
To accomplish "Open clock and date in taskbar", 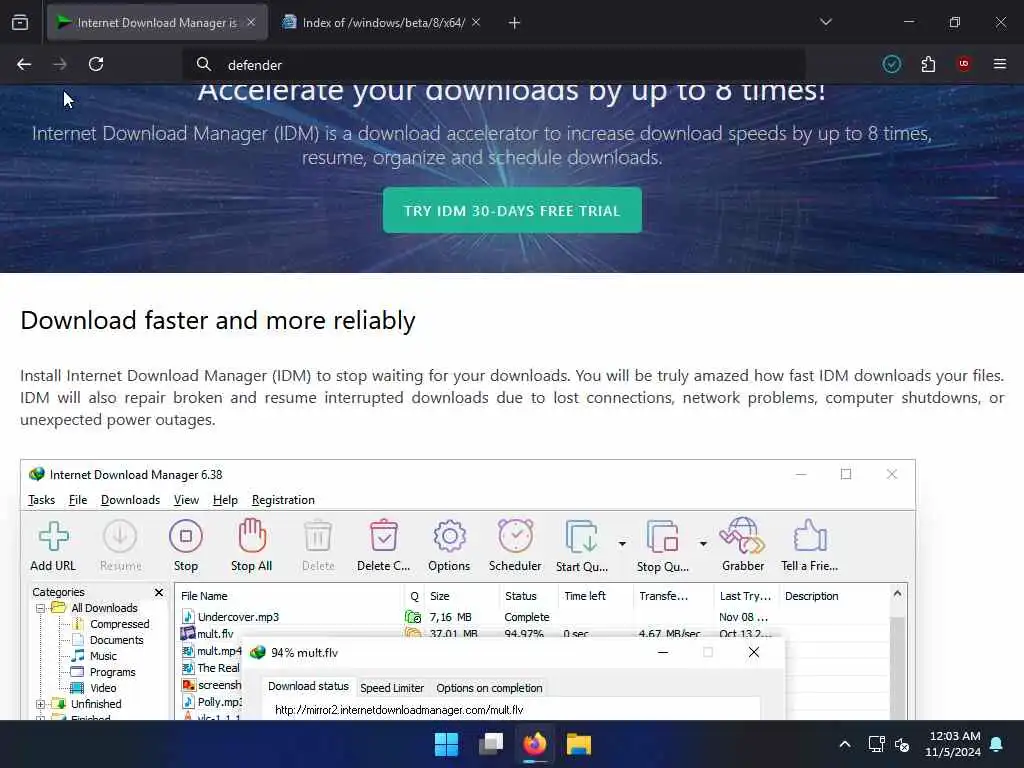I will [952, 744].
